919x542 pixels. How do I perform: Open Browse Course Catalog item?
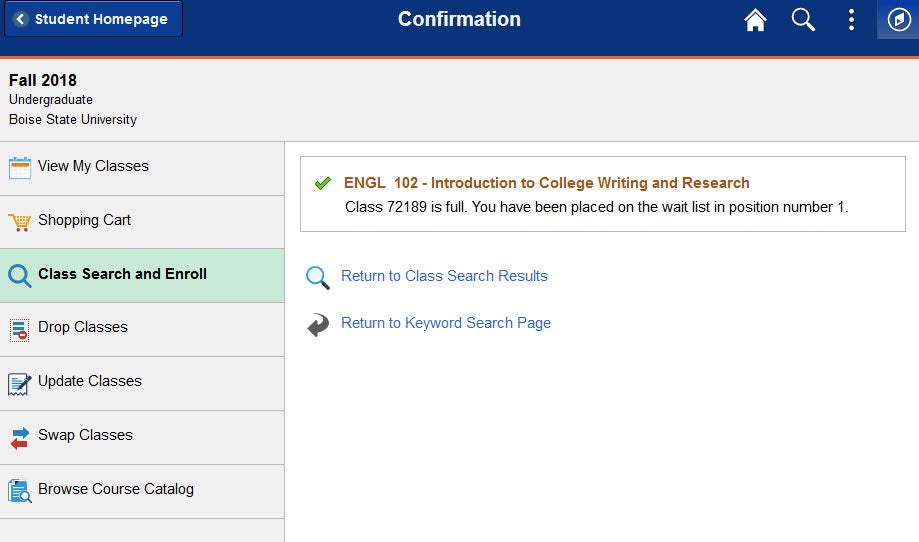tap(142, 492)
